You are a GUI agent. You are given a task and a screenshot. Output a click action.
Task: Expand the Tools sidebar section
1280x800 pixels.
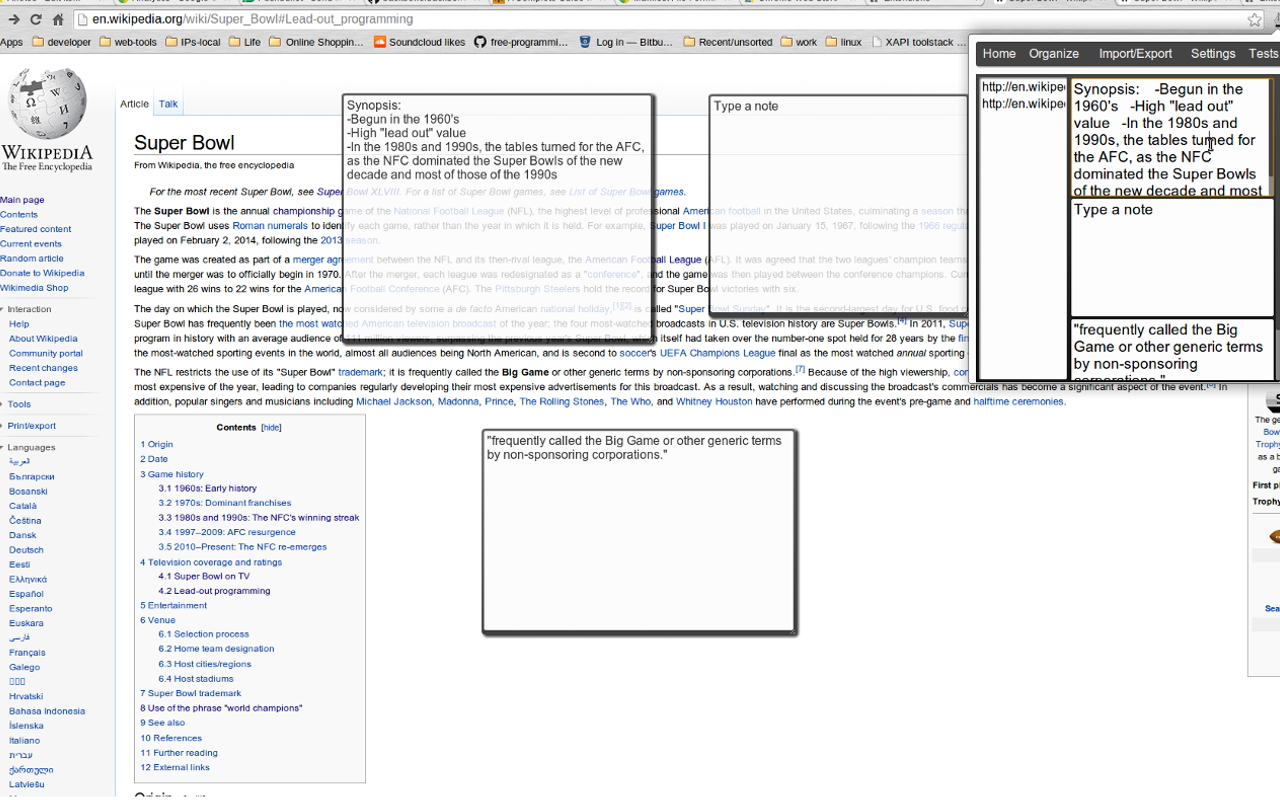pos(17,405)
